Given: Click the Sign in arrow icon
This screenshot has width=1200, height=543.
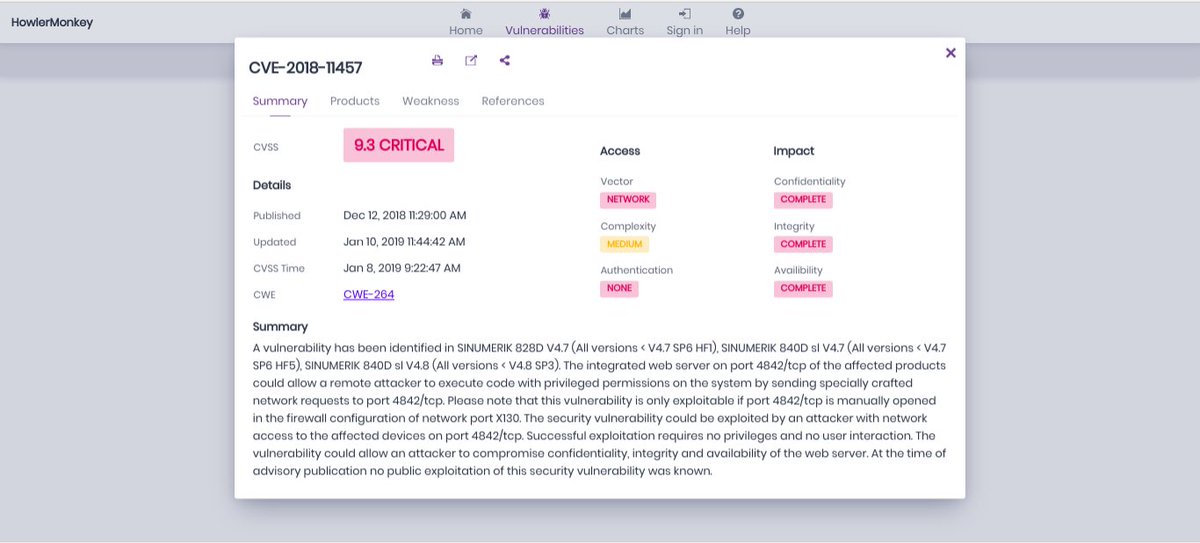Looking at the screenshot, I should (x=685, y=14).
